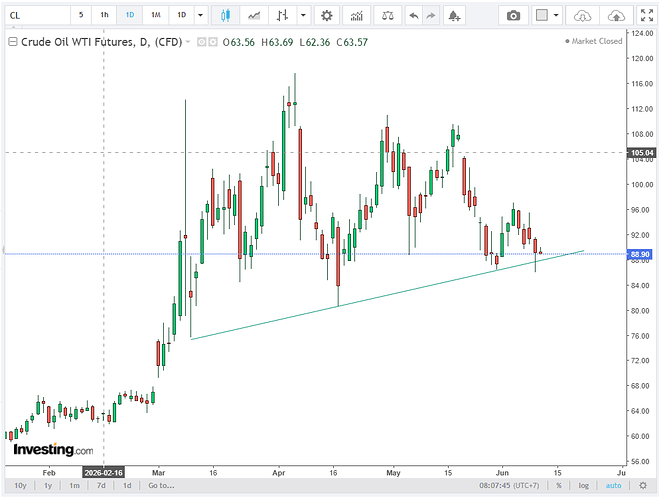The width and height of the screenshot is (659, 500).
Task: Toggle percent scale
Action: pos(559,485)
